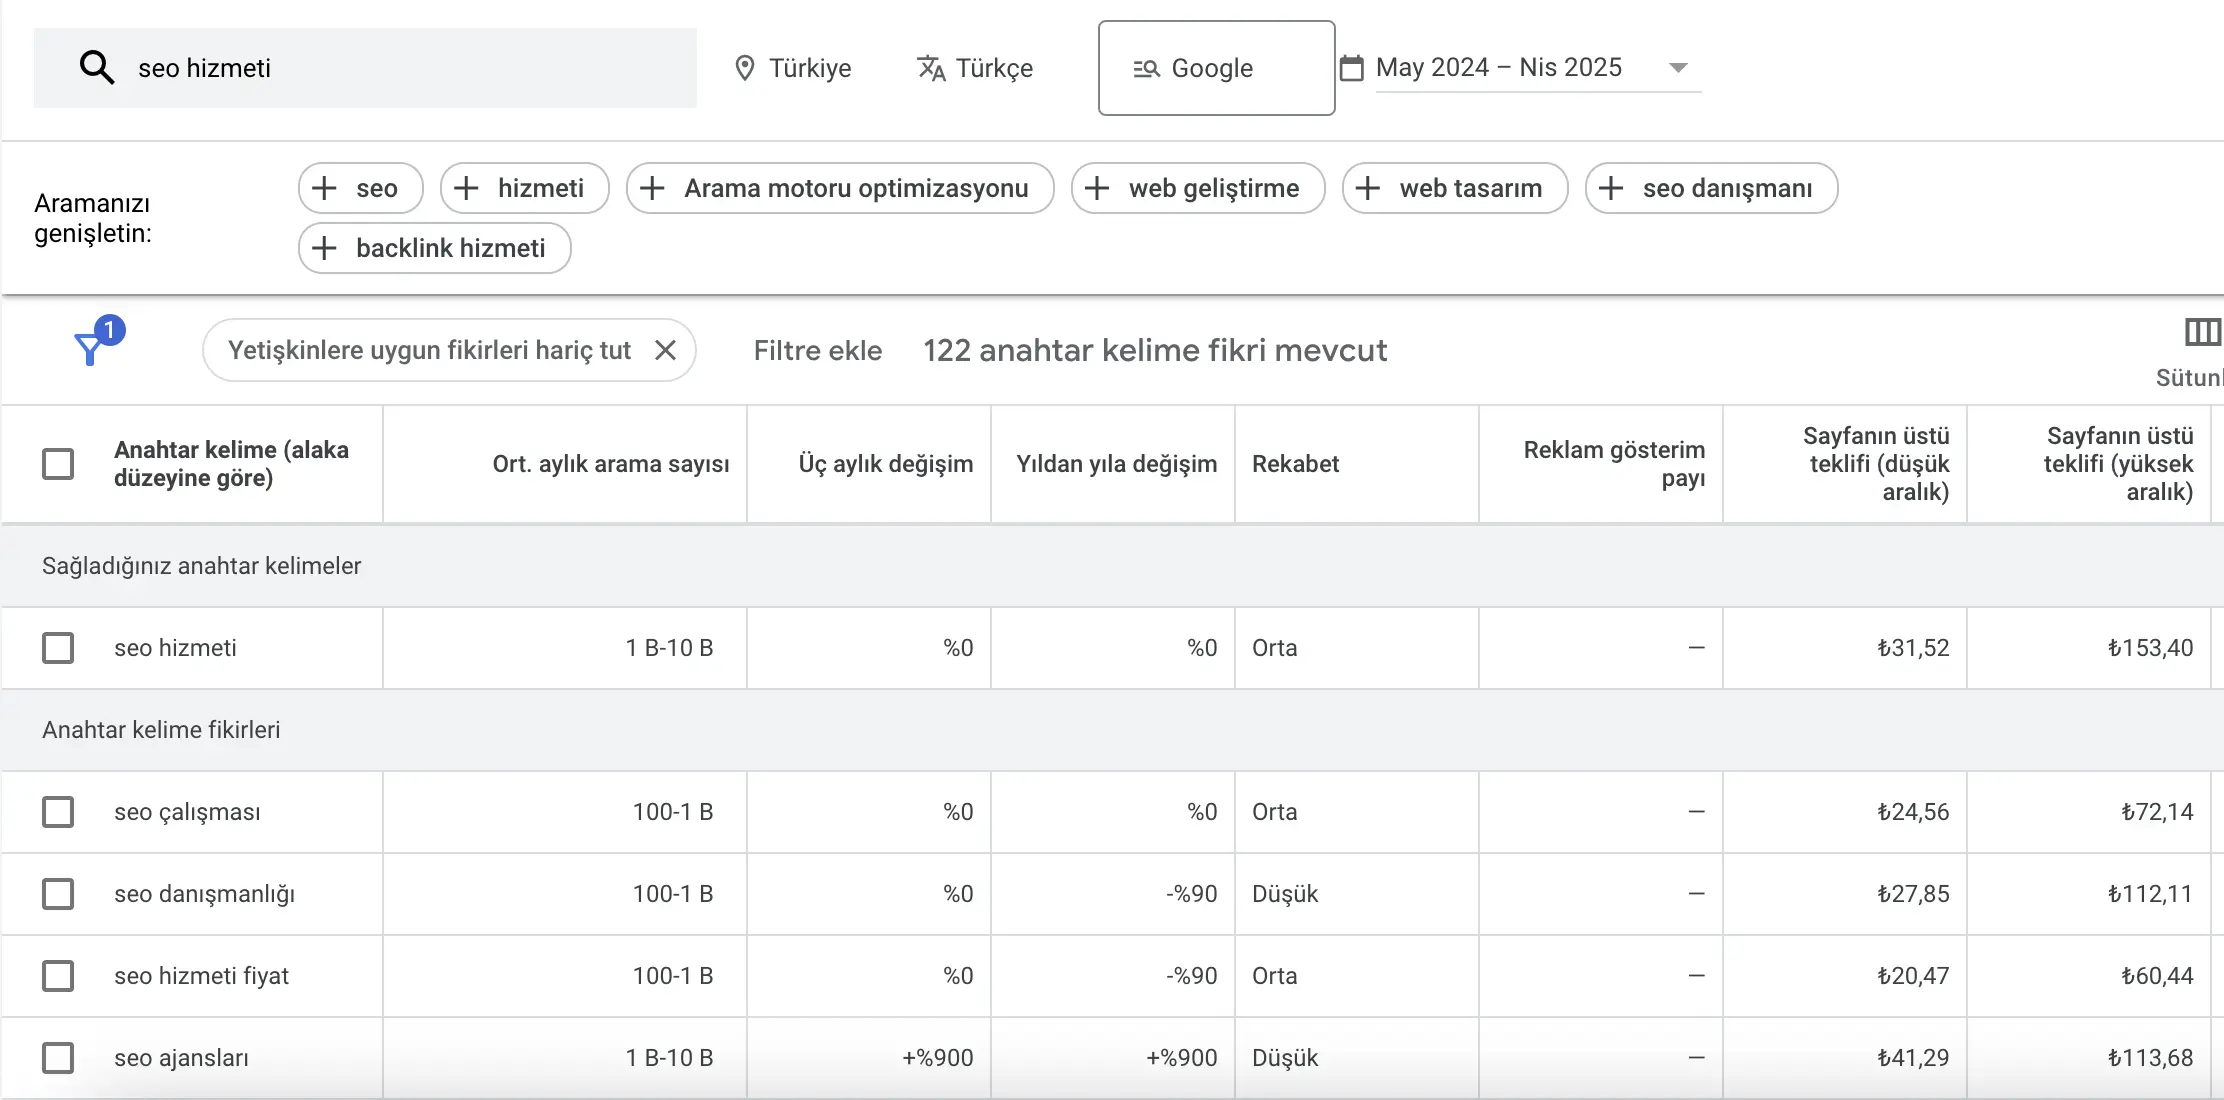The height and width of the screenshot is (1100, 2224).
Task: Click the 'seo hizmeti' search input field
Action: click(x=365, y=68)
